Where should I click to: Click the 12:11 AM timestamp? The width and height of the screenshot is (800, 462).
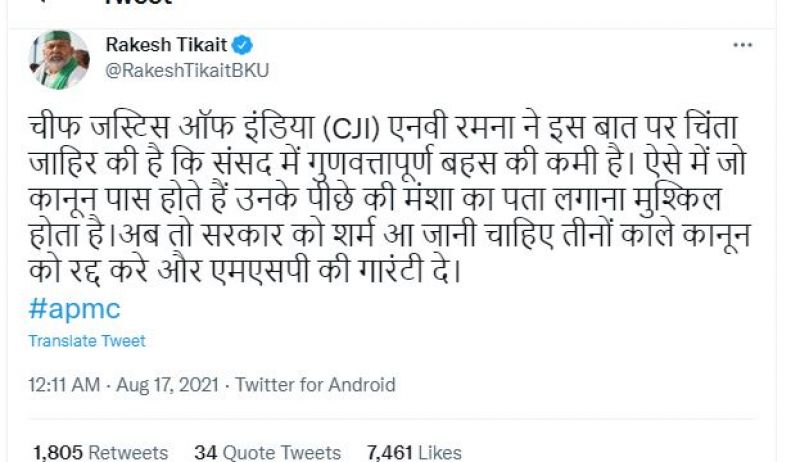coord(63,385)
